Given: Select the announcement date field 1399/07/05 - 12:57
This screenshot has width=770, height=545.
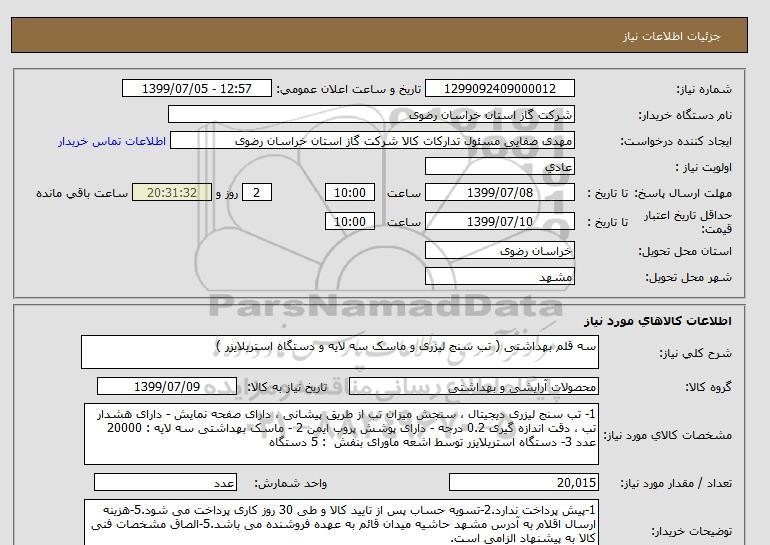Looking at the screenshot, I should 196,89.
